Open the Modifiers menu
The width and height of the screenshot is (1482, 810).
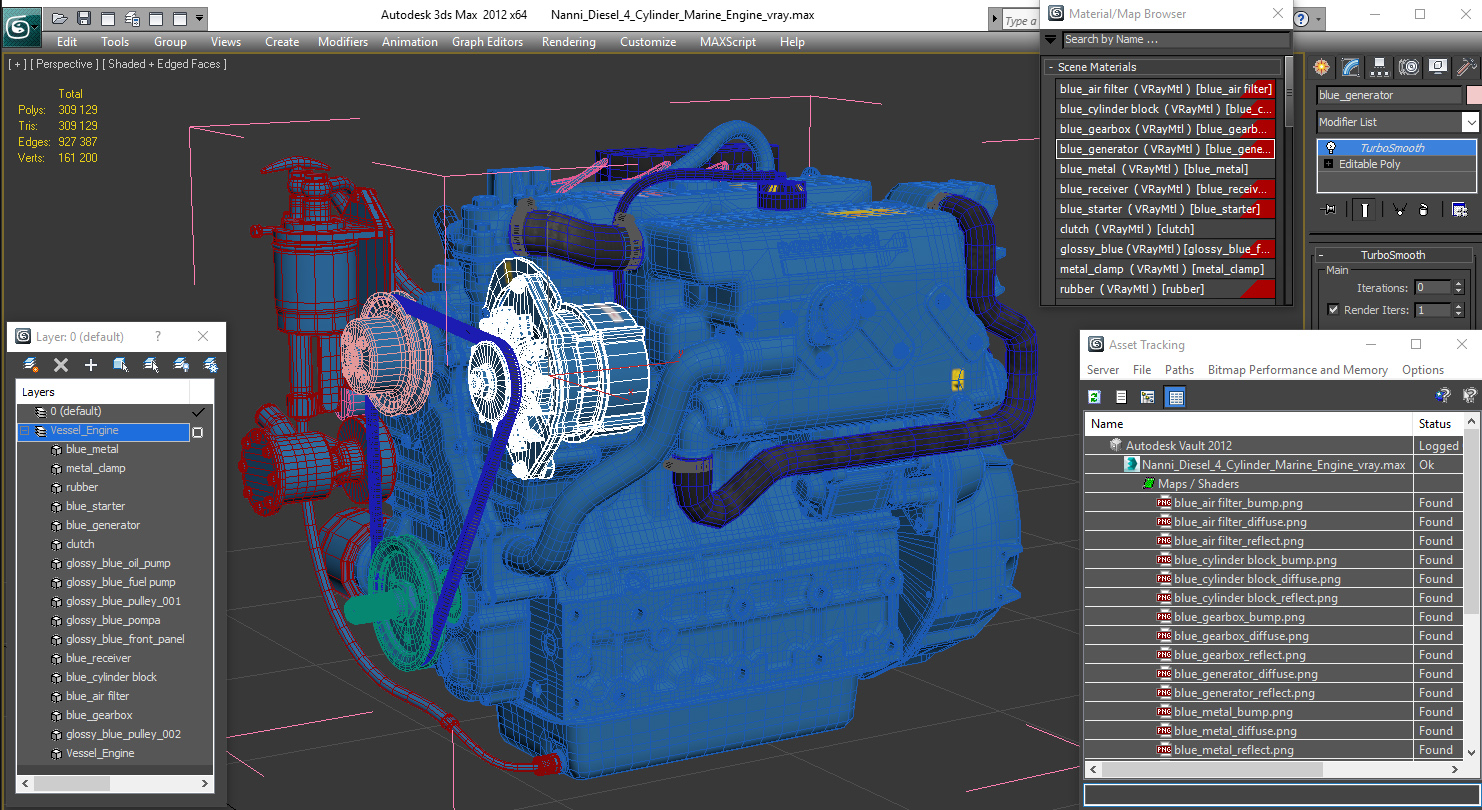[x=343, y=42]
